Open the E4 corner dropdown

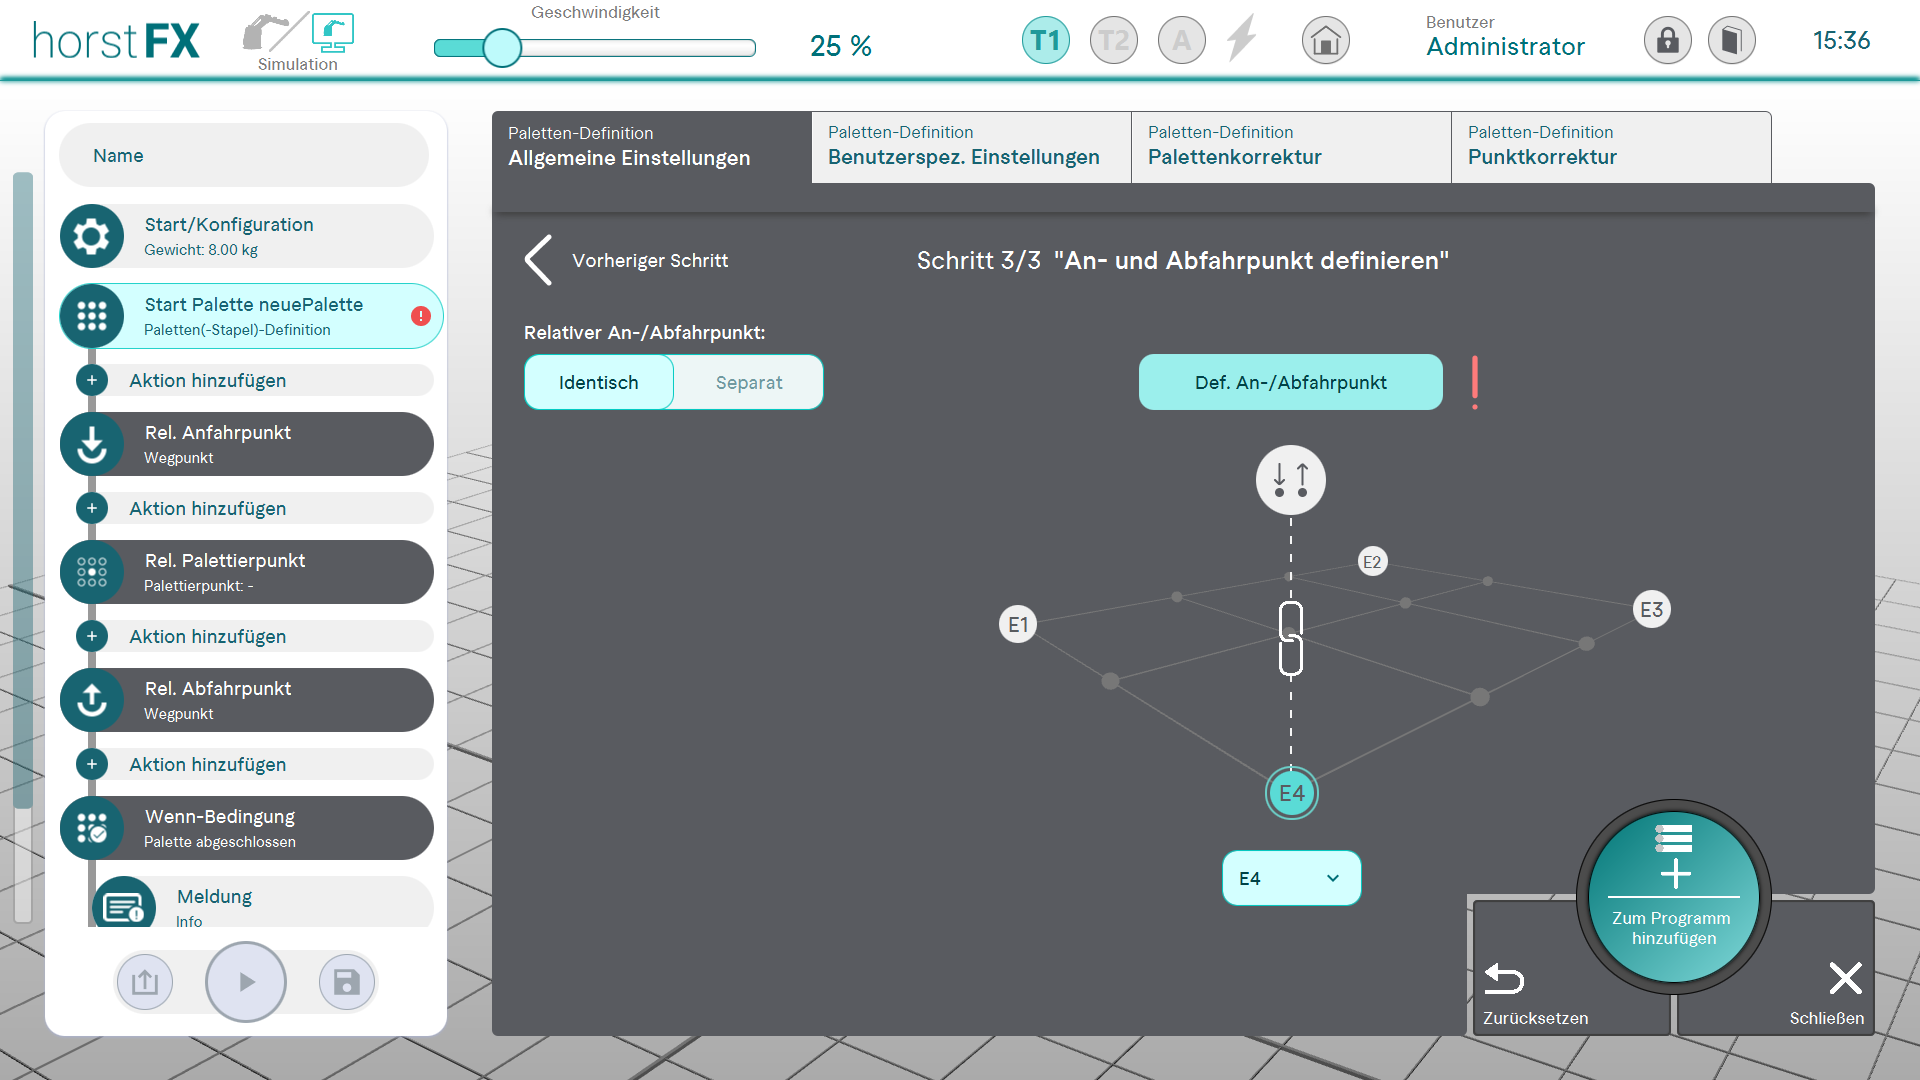tap(1291, 878)
